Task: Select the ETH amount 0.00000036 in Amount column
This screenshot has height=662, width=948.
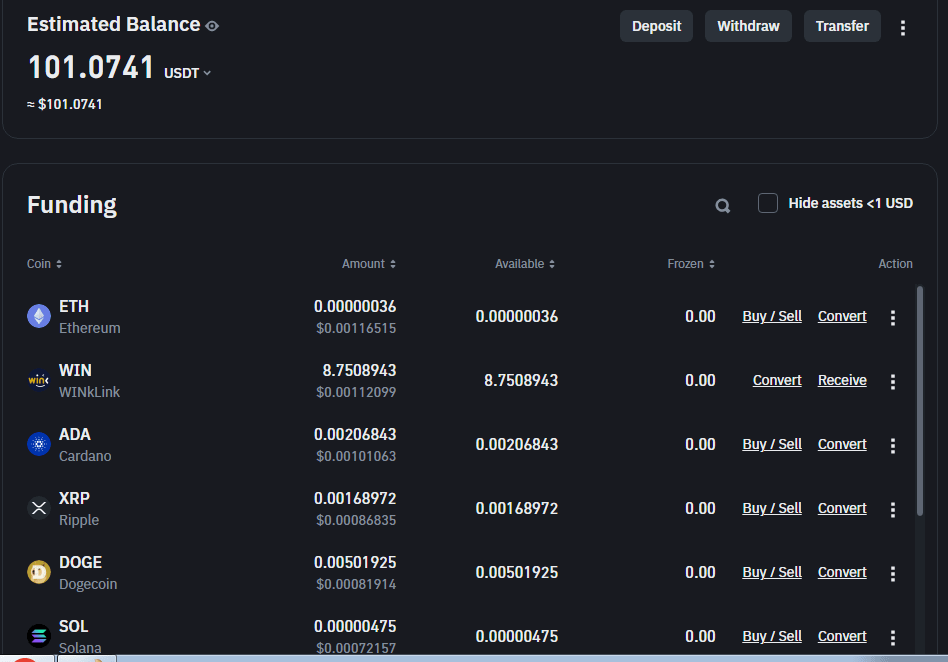Action: pyautogui.click(x=355, y=307)
